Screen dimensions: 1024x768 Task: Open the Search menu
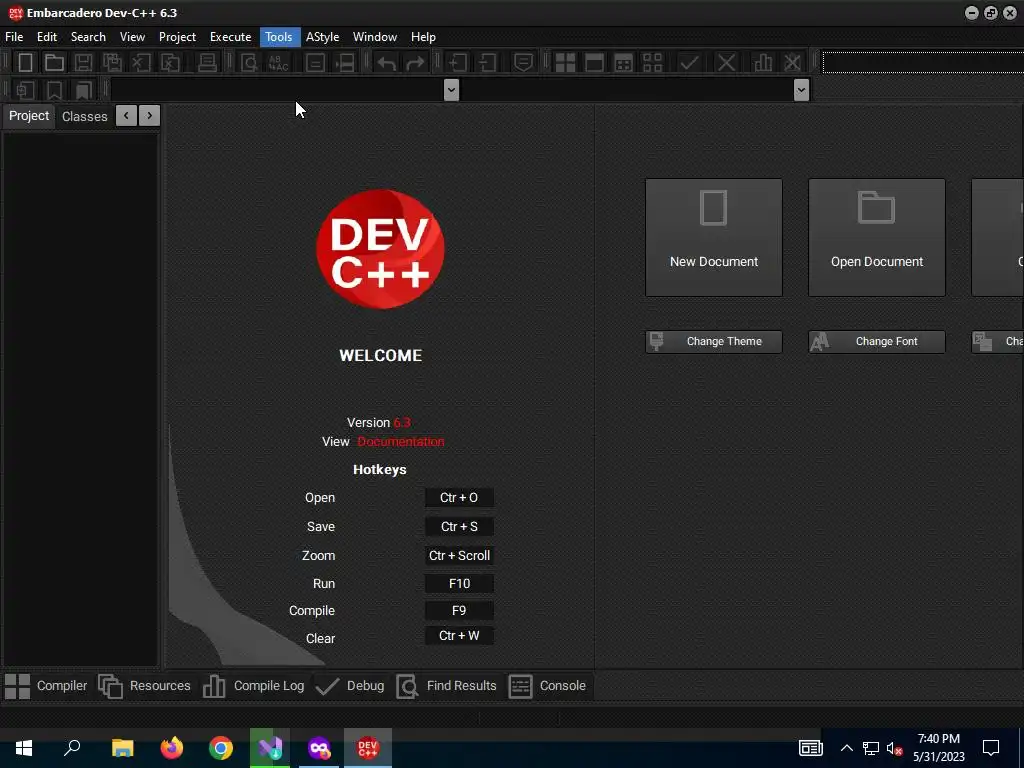(x=88, y=37)
